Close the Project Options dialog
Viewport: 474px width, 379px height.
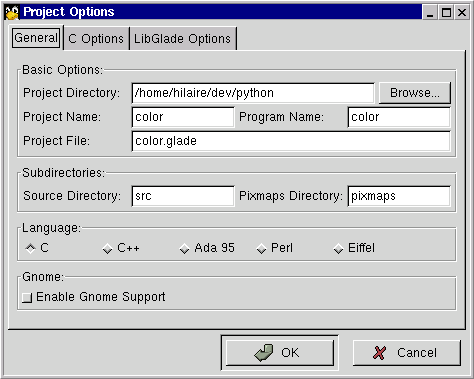(462, 13)
